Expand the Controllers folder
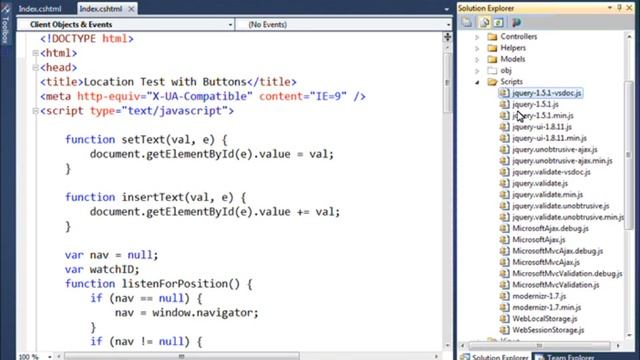The image size is (640, 360). (477, 37)
